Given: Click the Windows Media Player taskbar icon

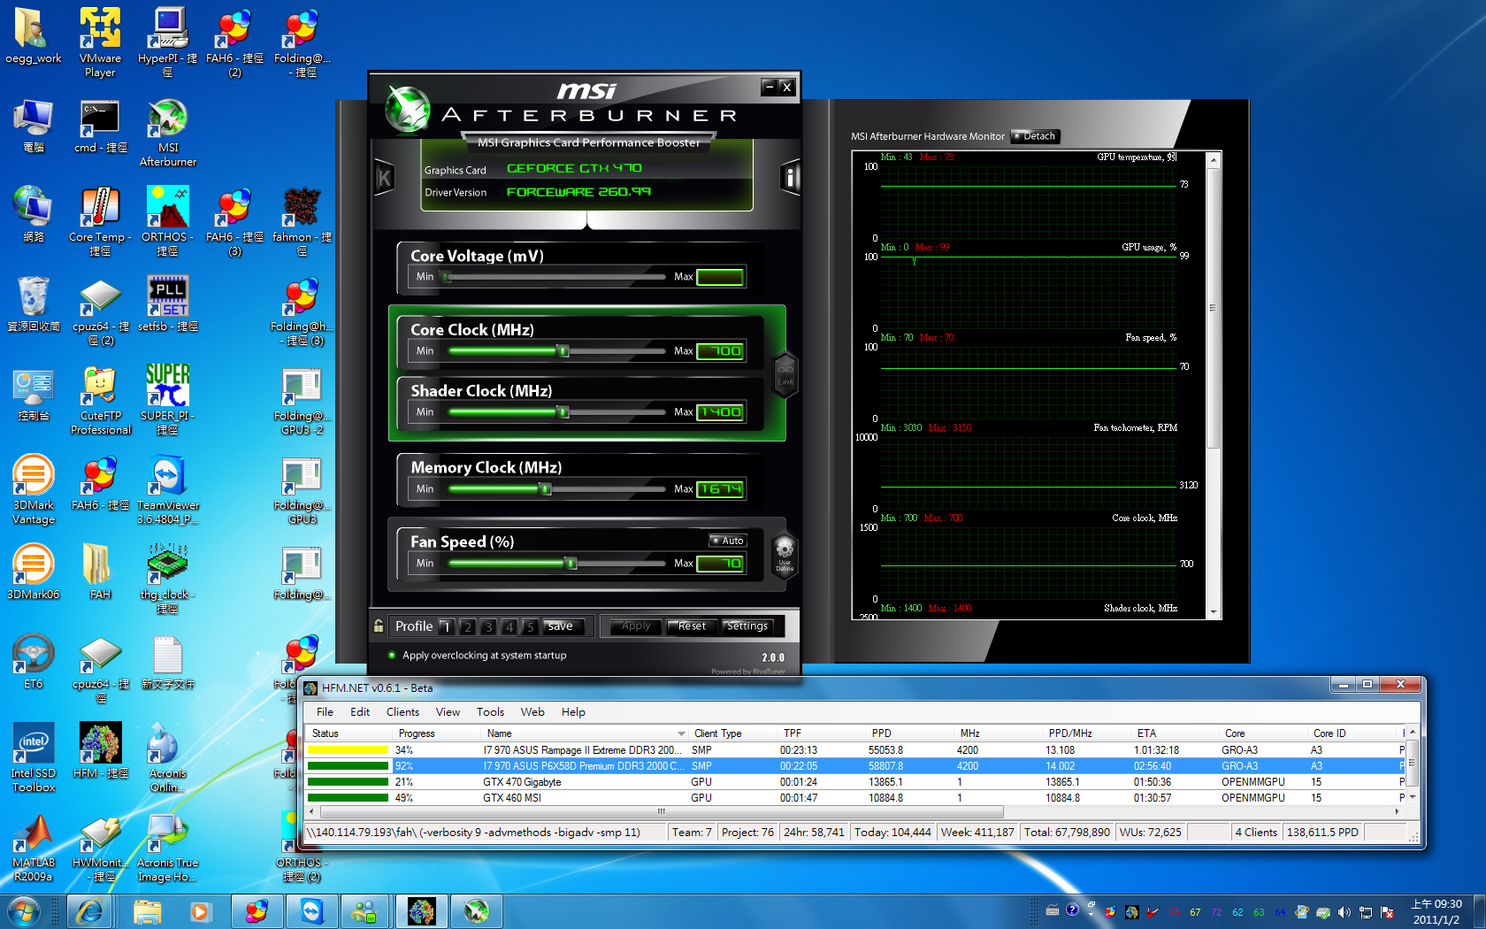Looking at the screenshot, I should (x=201, y=911).
